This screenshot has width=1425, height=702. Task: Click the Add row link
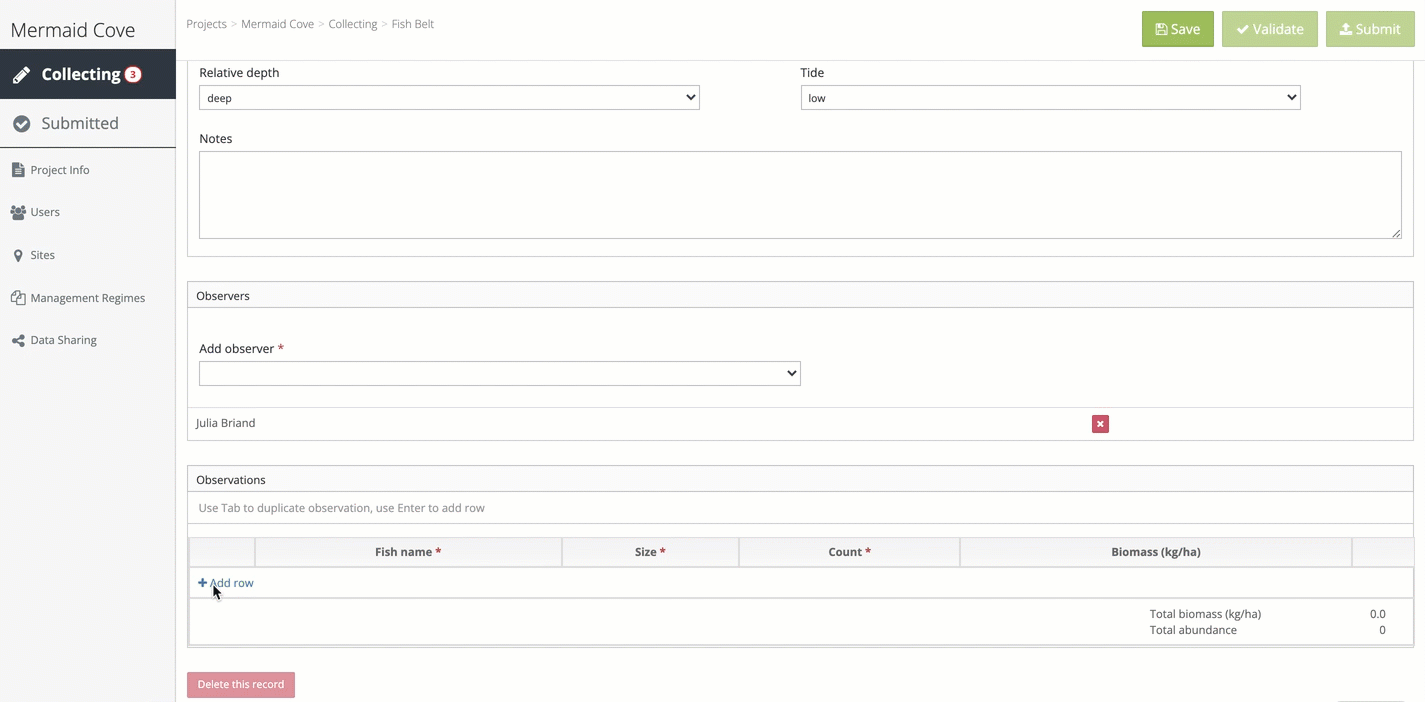[x=226, y=583]
